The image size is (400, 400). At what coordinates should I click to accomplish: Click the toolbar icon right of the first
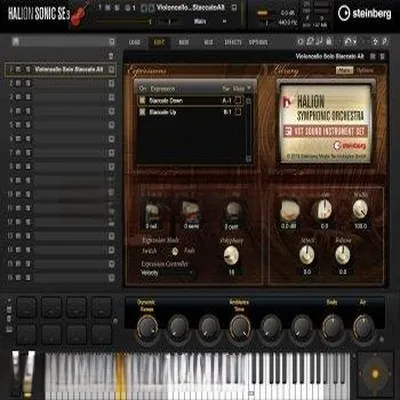(x=310, y=41)
